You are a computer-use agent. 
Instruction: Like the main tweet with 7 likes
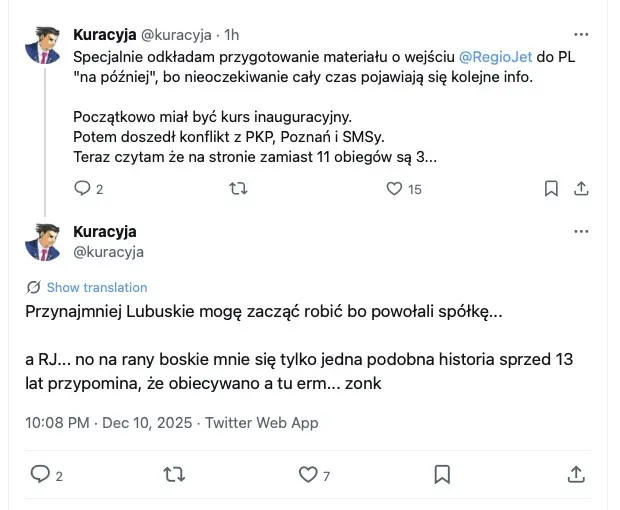coord(308,474)
